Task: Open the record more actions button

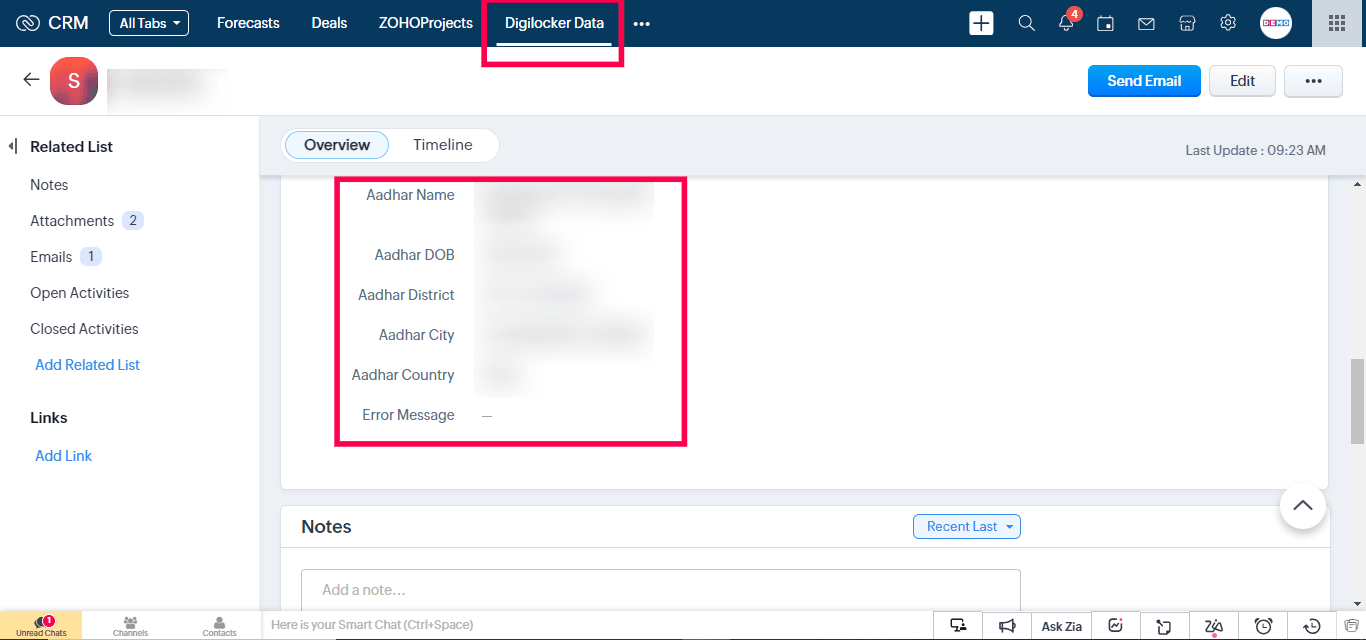Action: click(x=1313, y=81)
